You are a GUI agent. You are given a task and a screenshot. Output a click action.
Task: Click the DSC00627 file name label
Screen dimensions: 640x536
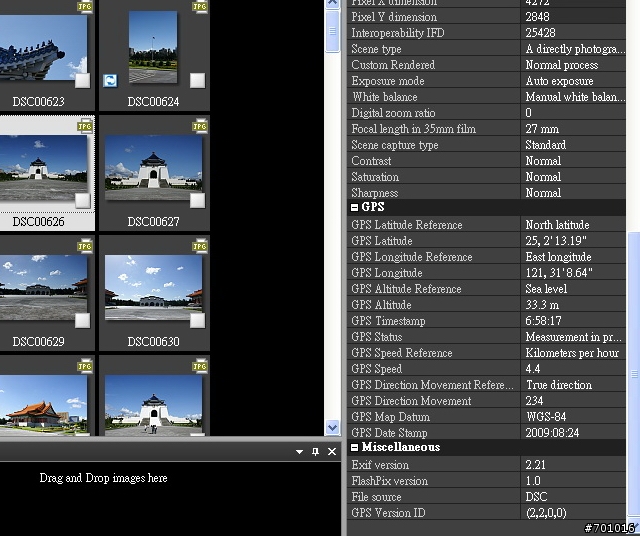click(153, 222)
